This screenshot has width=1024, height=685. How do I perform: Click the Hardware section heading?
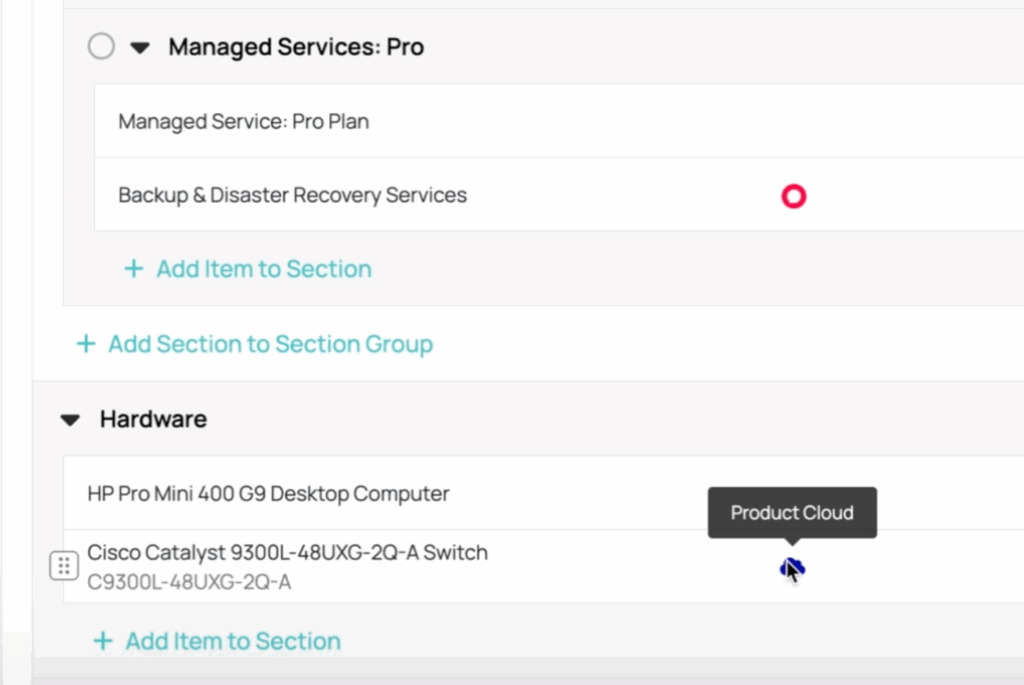pos(153,419)
